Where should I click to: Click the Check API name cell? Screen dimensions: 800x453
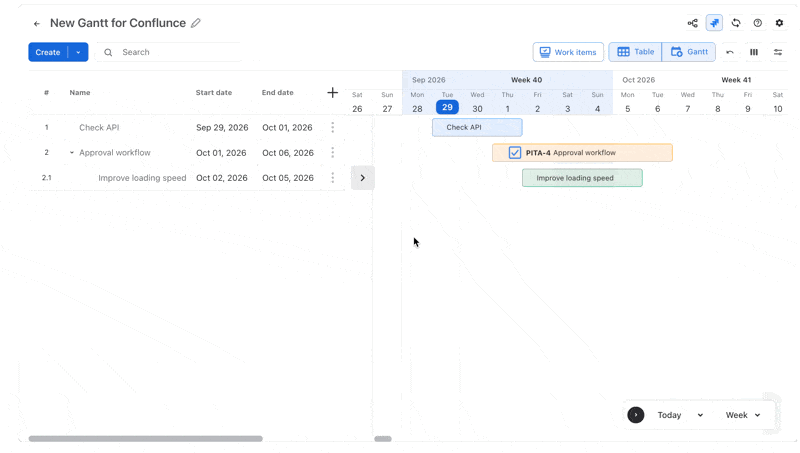click(99, 128)
